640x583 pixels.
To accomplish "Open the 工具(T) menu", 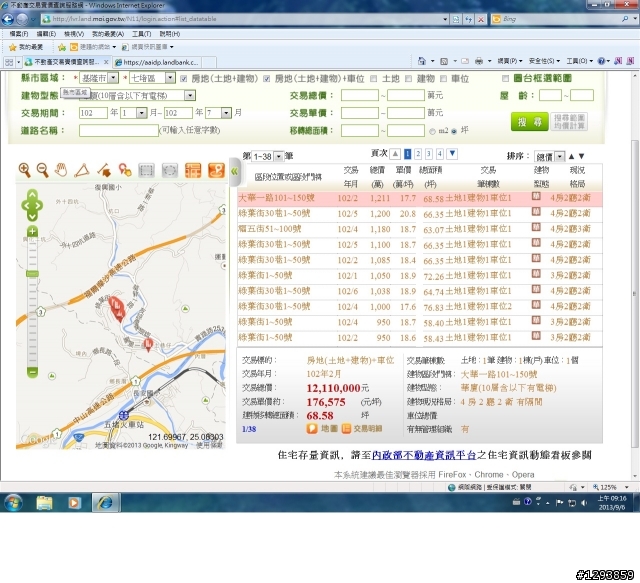I will click(x=141, y=34).
